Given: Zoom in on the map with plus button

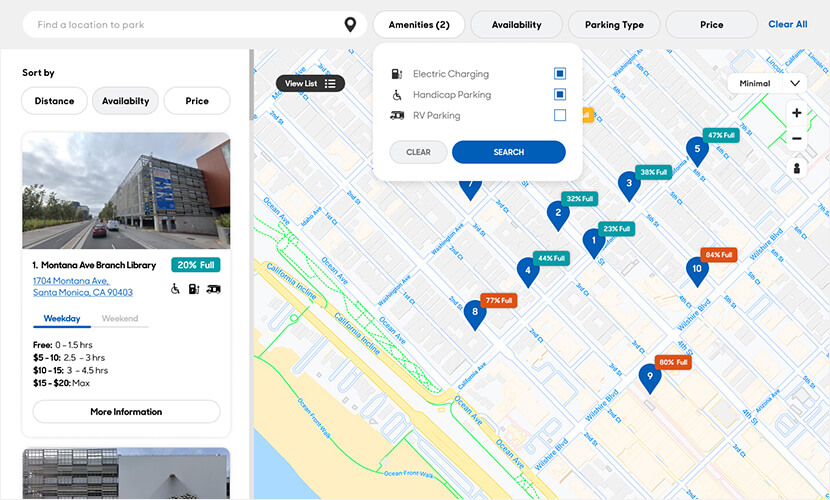Looking at the screenshot, I should (x=796, y=114).
